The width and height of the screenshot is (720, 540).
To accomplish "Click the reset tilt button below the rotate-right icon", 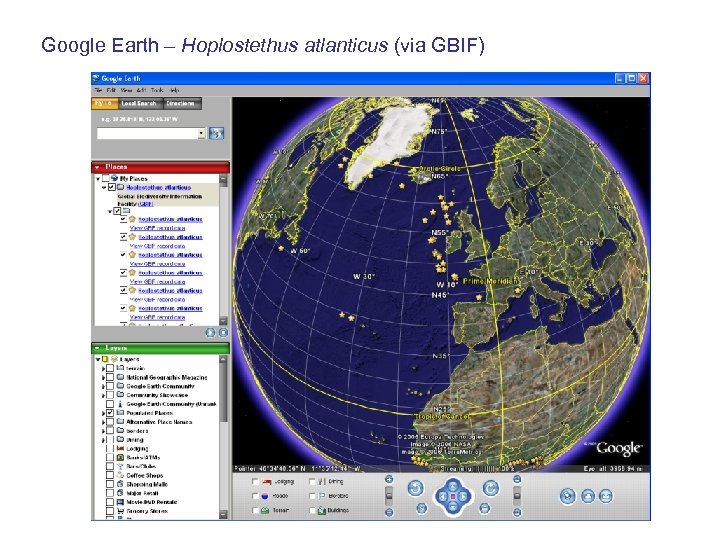I will [x=484, y=508].
